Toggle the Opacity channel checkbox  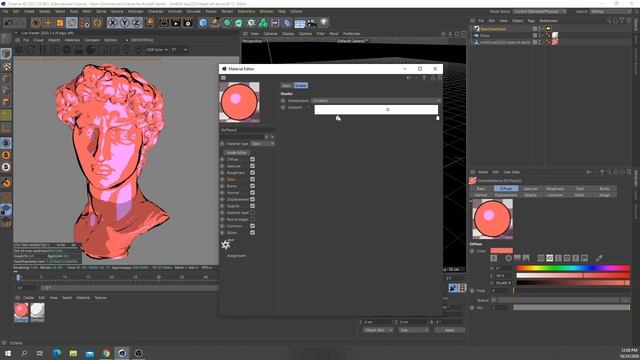252,206
